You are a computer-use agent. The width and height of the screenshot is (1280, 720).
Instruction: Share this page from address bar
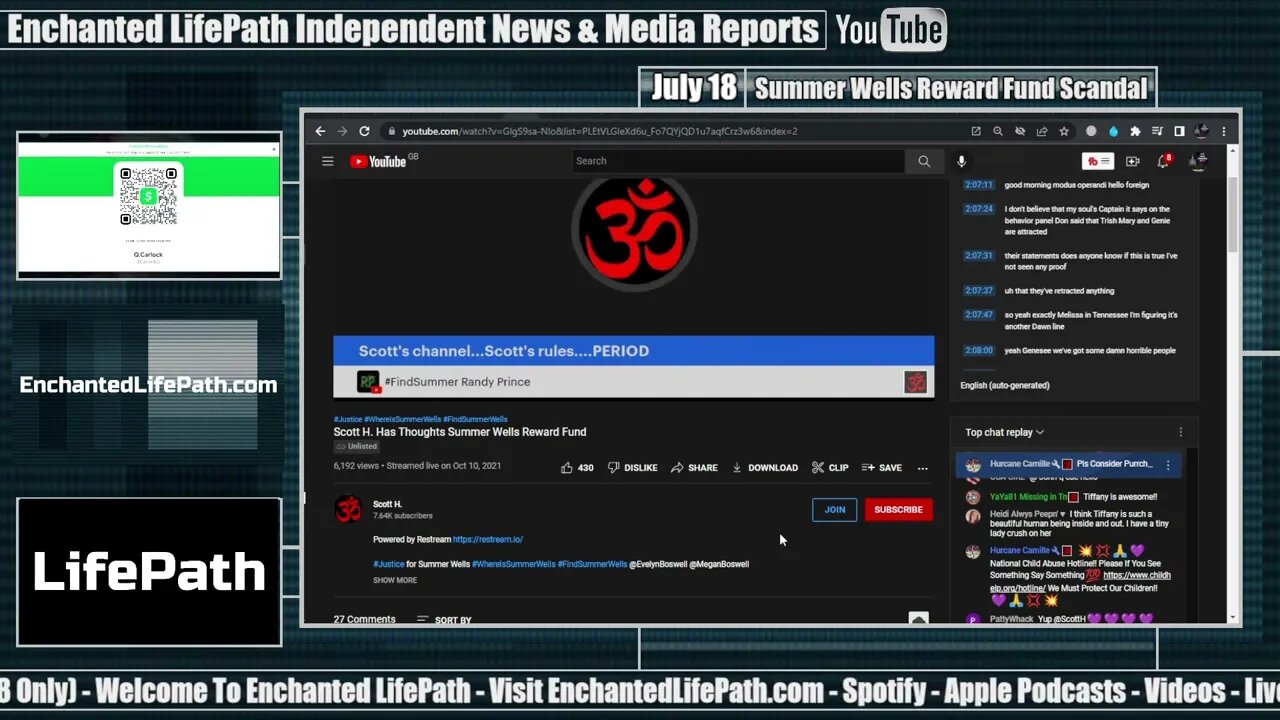pyautogui.click(x=1042, y=131)
